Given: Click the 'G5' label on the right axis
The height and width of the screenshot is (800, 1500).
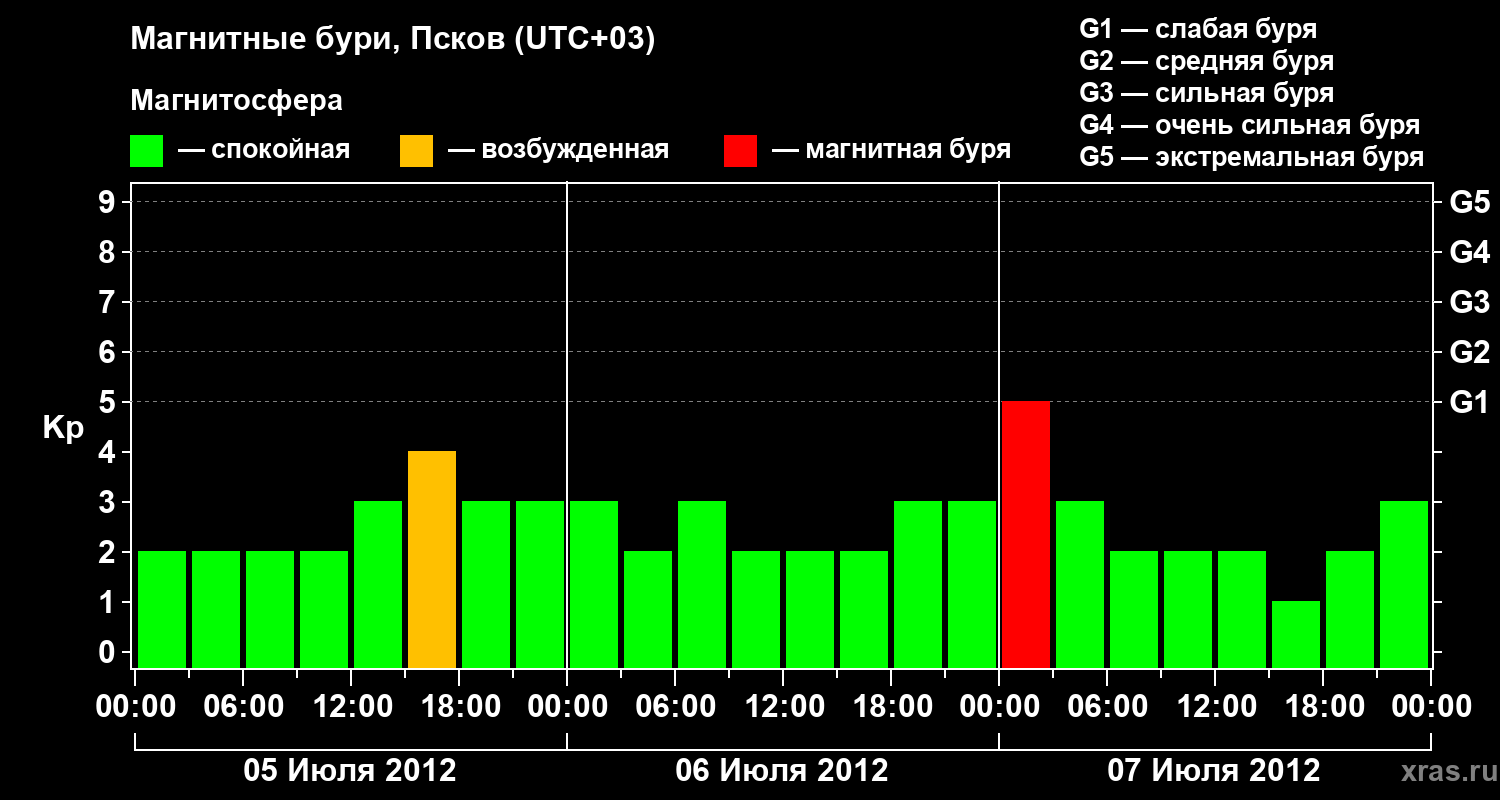Looking at the screenshot, I should click(x=1469, y=202).
